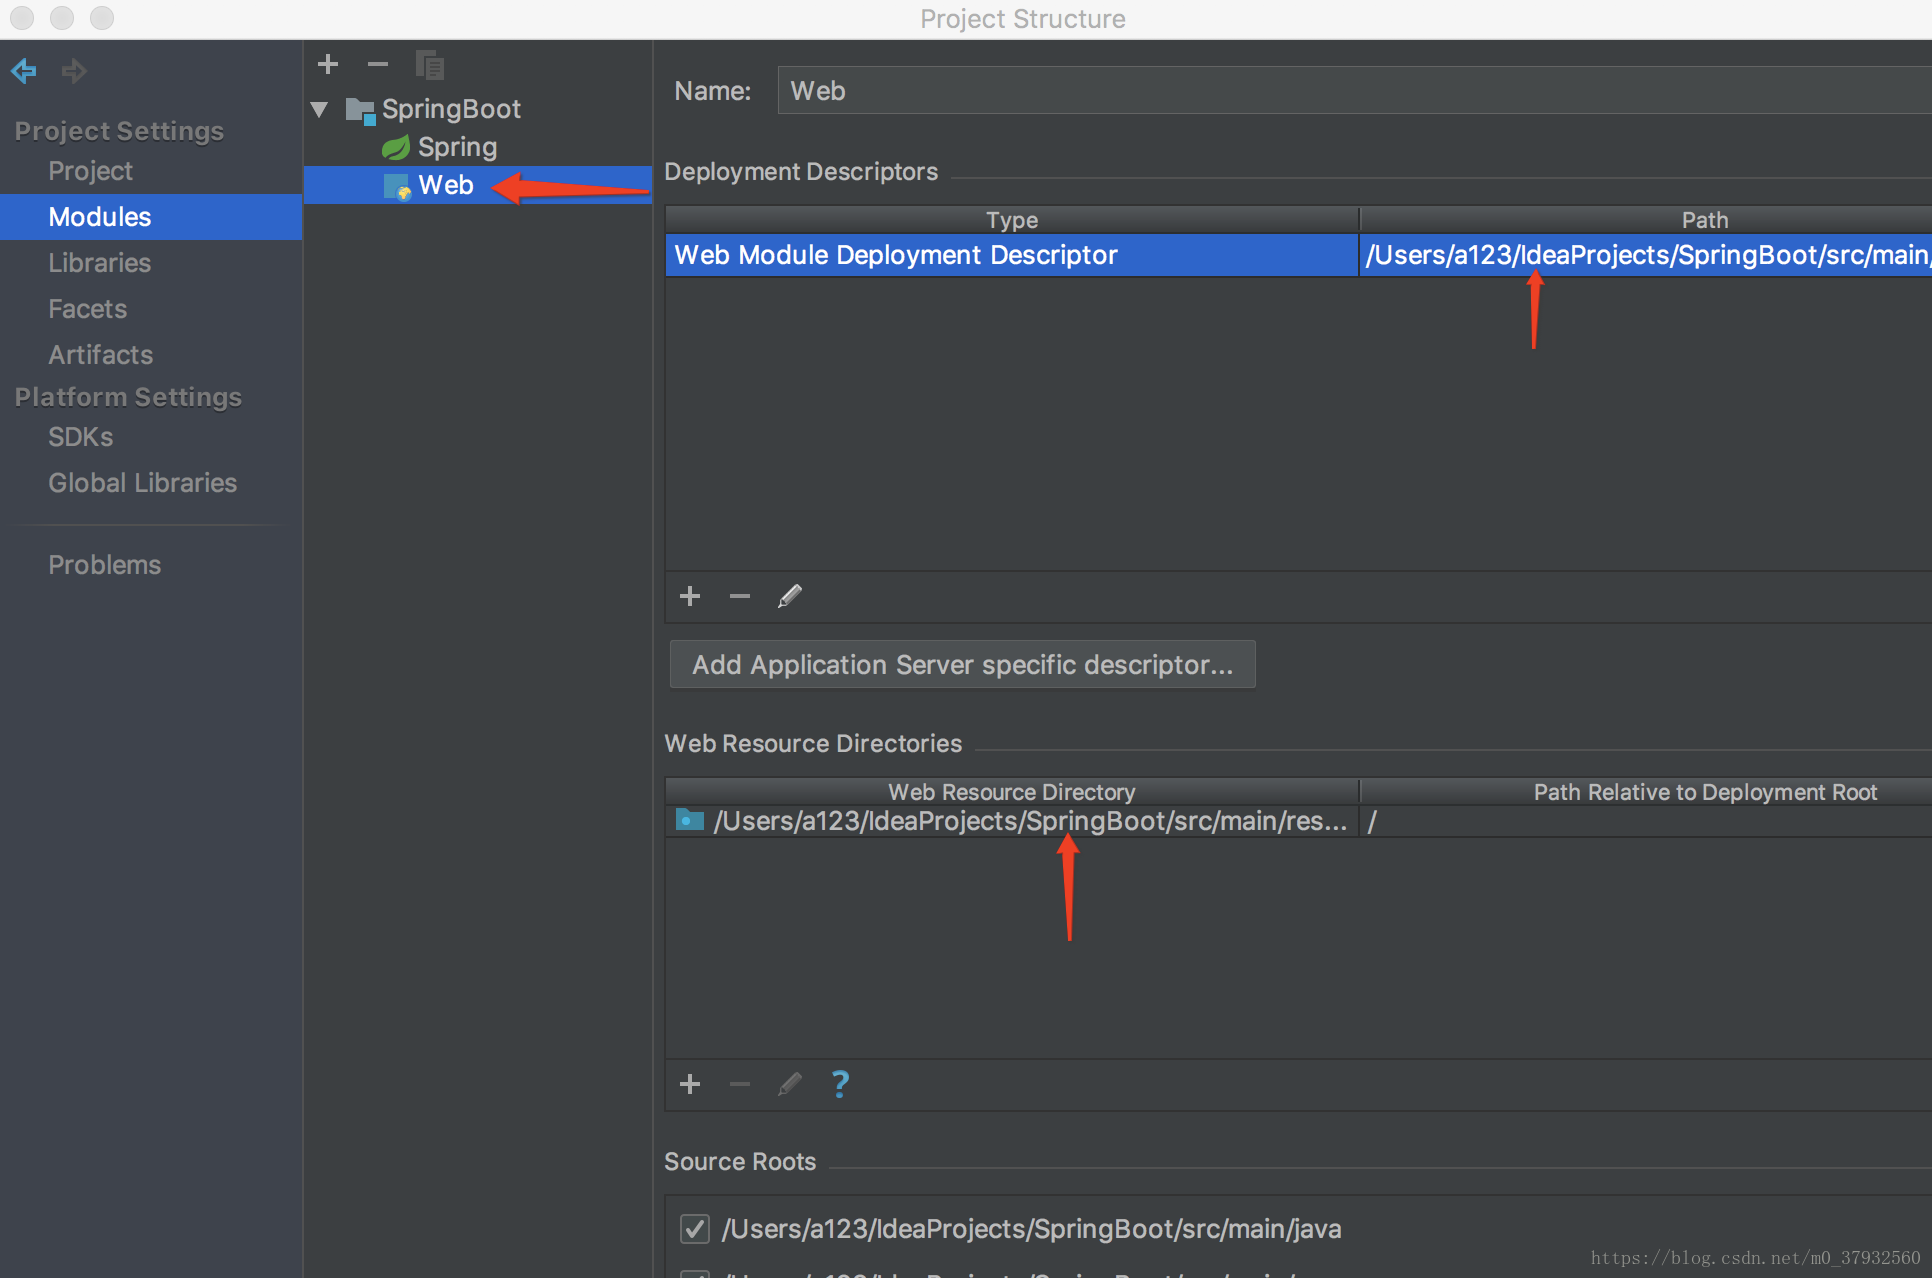Toggle the src/main/java source root checkbox
The image size is (1932, 1278).
click(x=695, y=1229)
